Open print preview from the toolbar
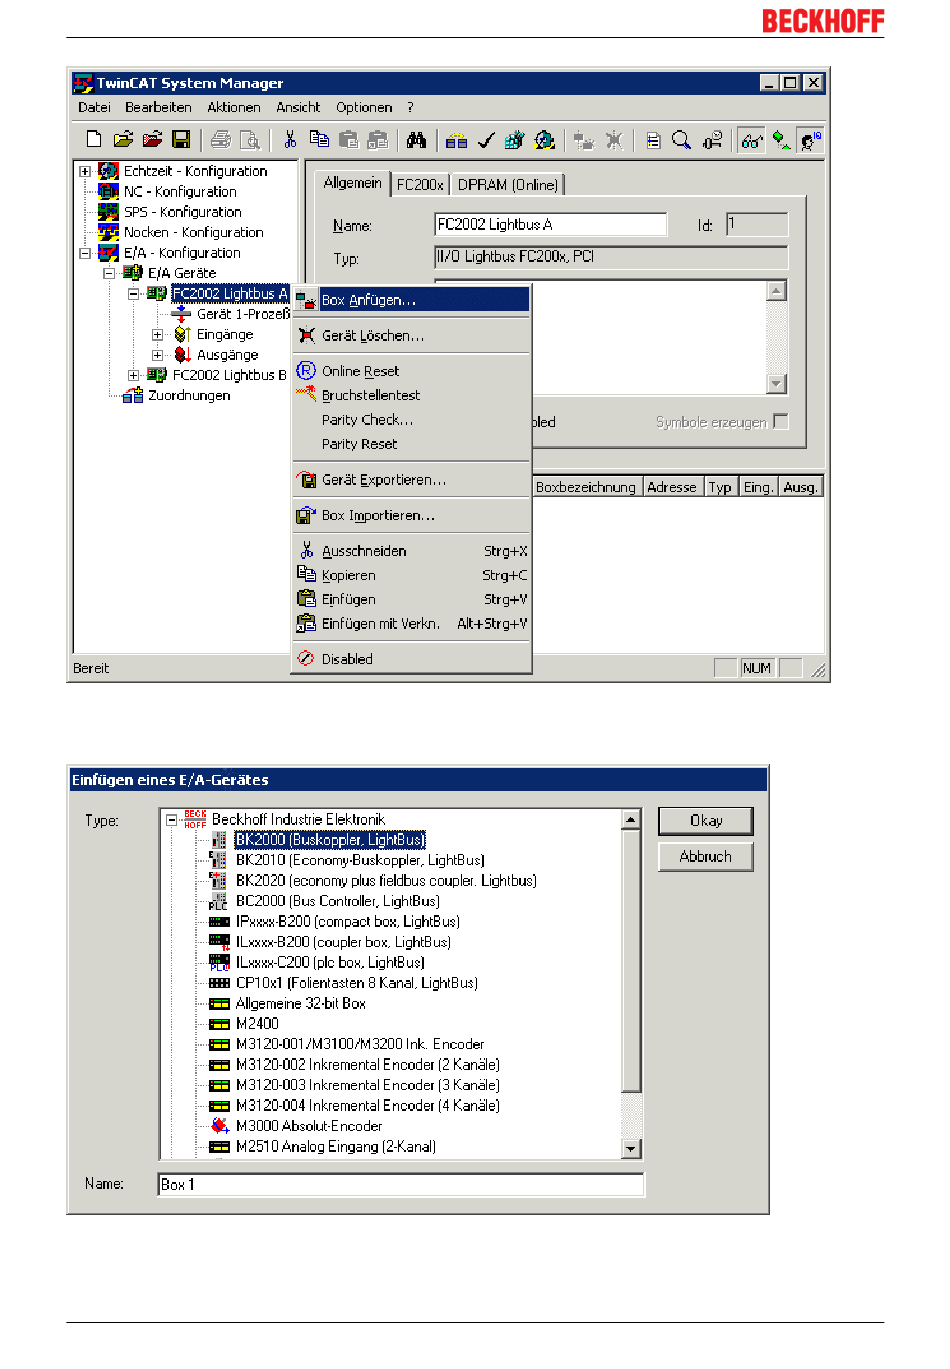Viewport: 950px width, 1369px height. tap(250, 140)
